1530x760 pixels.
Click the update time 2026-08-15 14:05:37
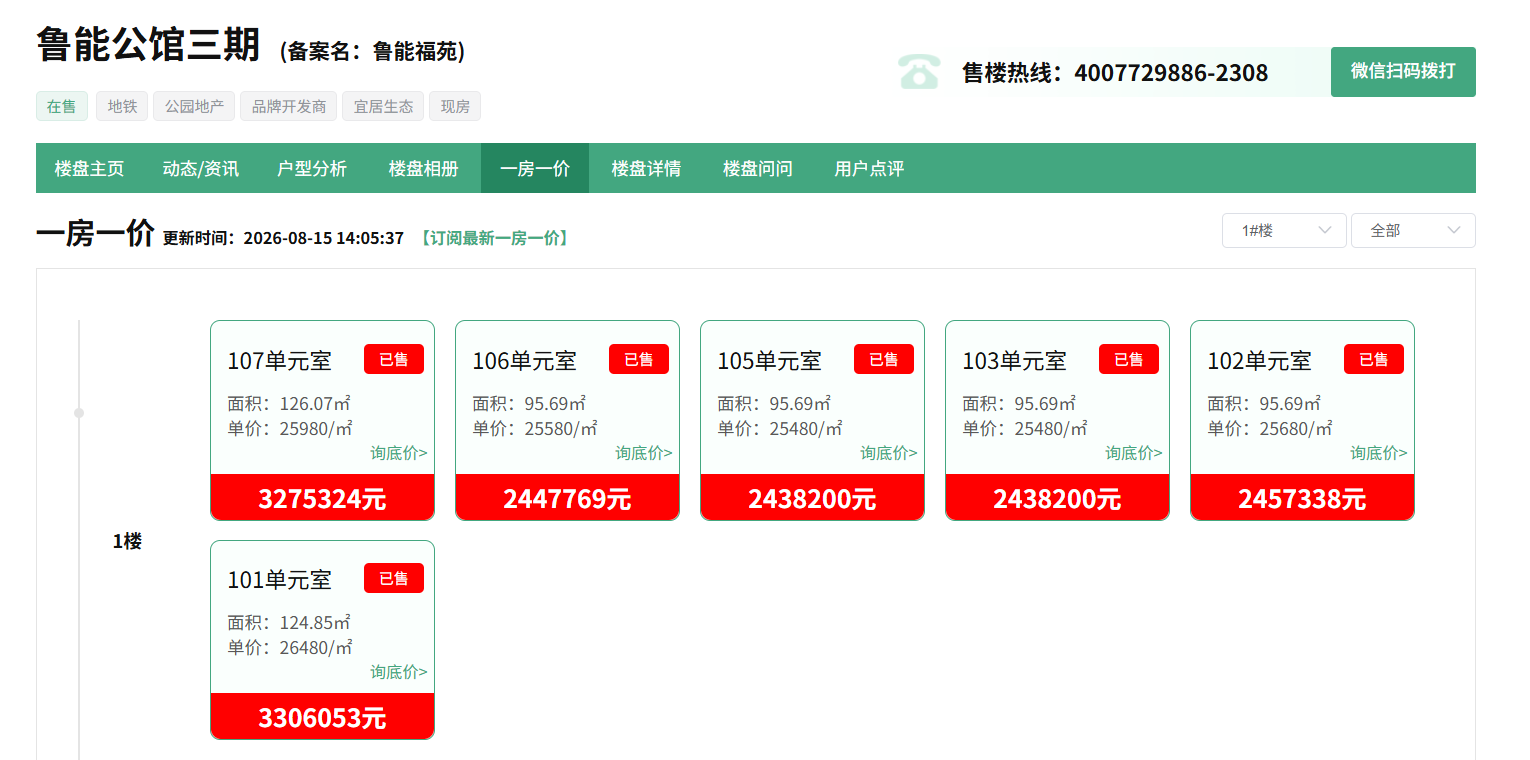tap(324, 238)
